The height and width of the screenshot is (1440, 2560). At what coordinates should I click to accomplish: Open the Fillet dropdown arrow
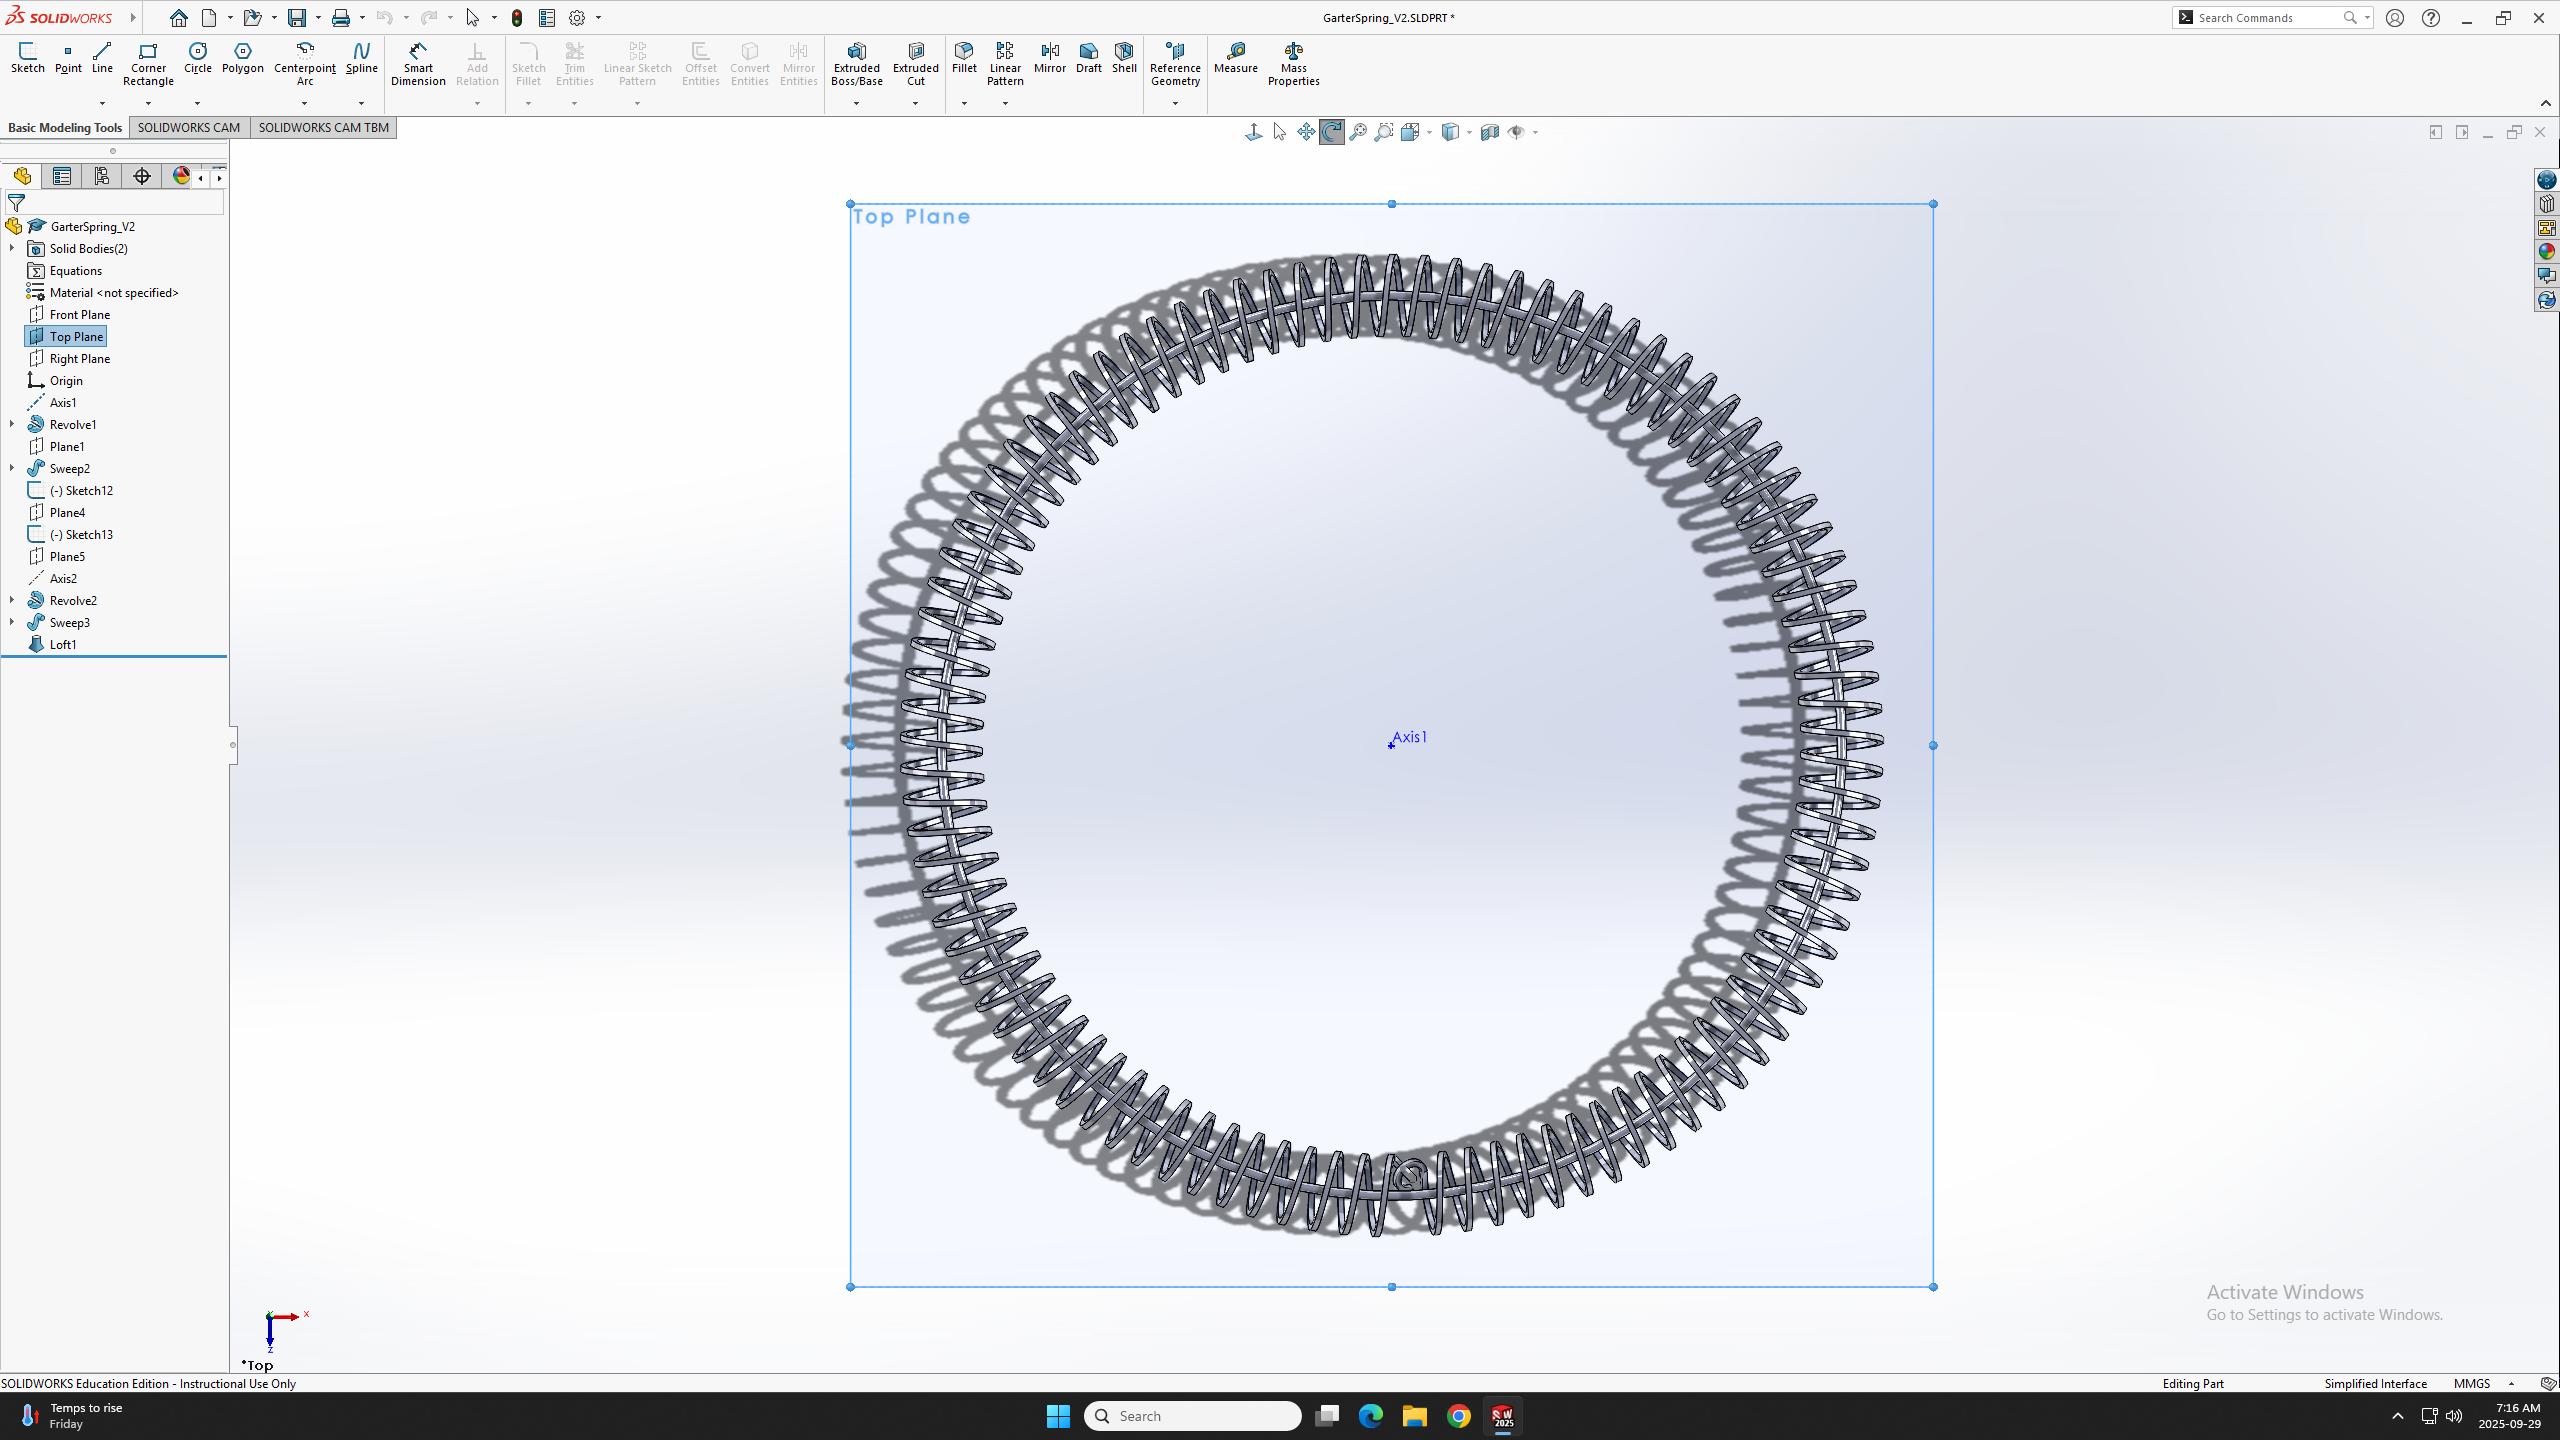964,103
